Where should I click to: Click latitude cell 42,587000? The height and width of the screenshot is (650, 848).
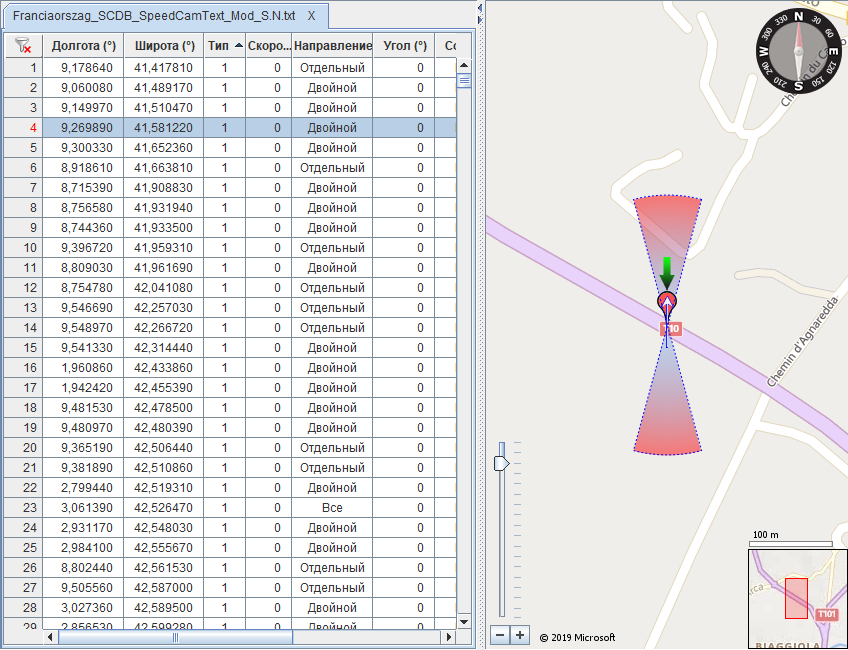[x=164, y=588]
